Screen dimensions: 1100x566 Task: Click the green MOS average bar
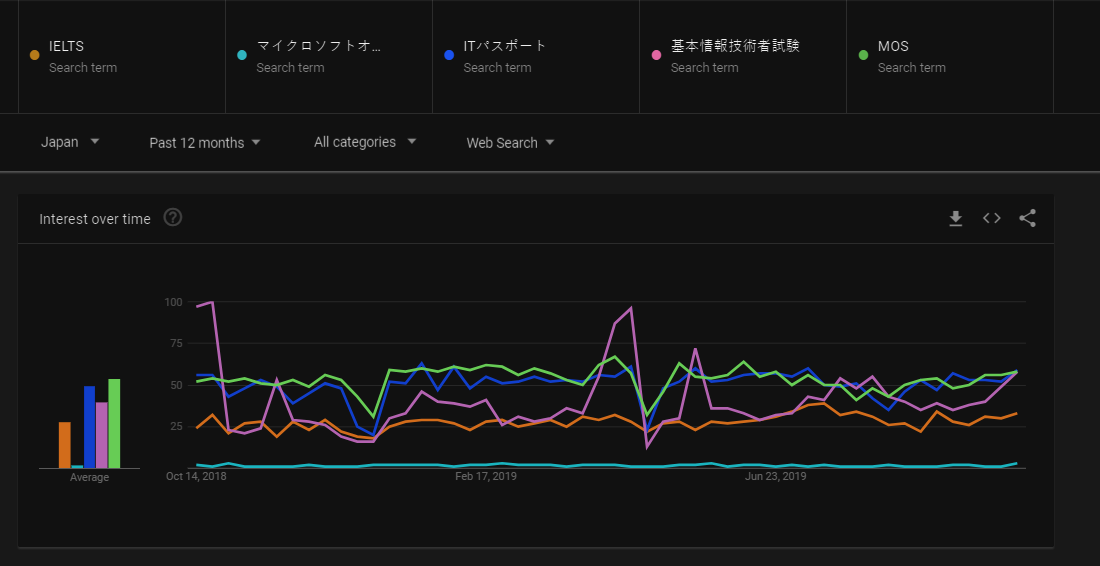click(x=114, y=423)
